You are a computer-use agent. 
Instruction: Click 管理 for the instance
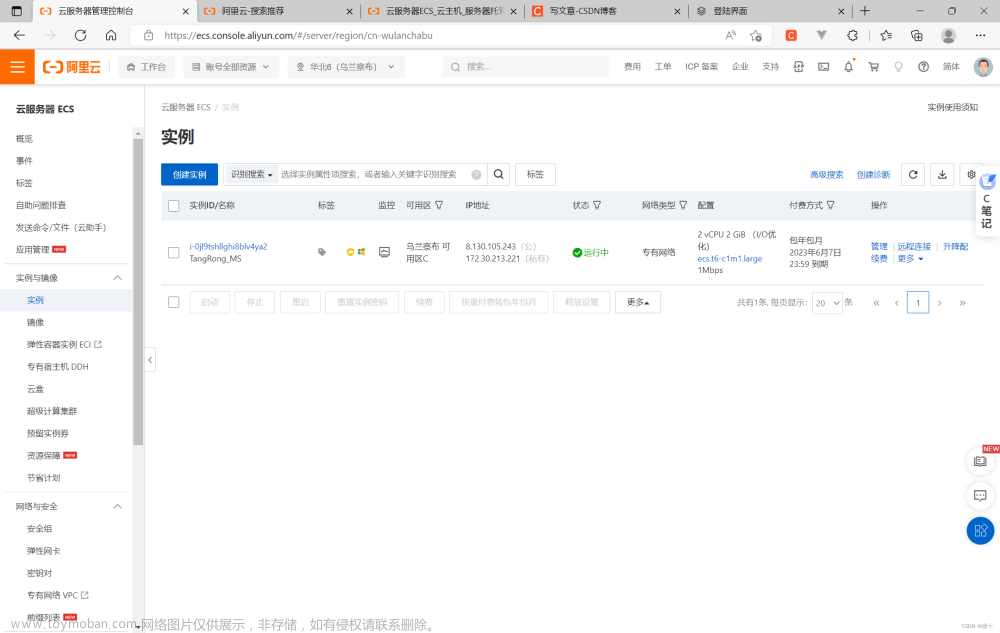coord(879,247)
